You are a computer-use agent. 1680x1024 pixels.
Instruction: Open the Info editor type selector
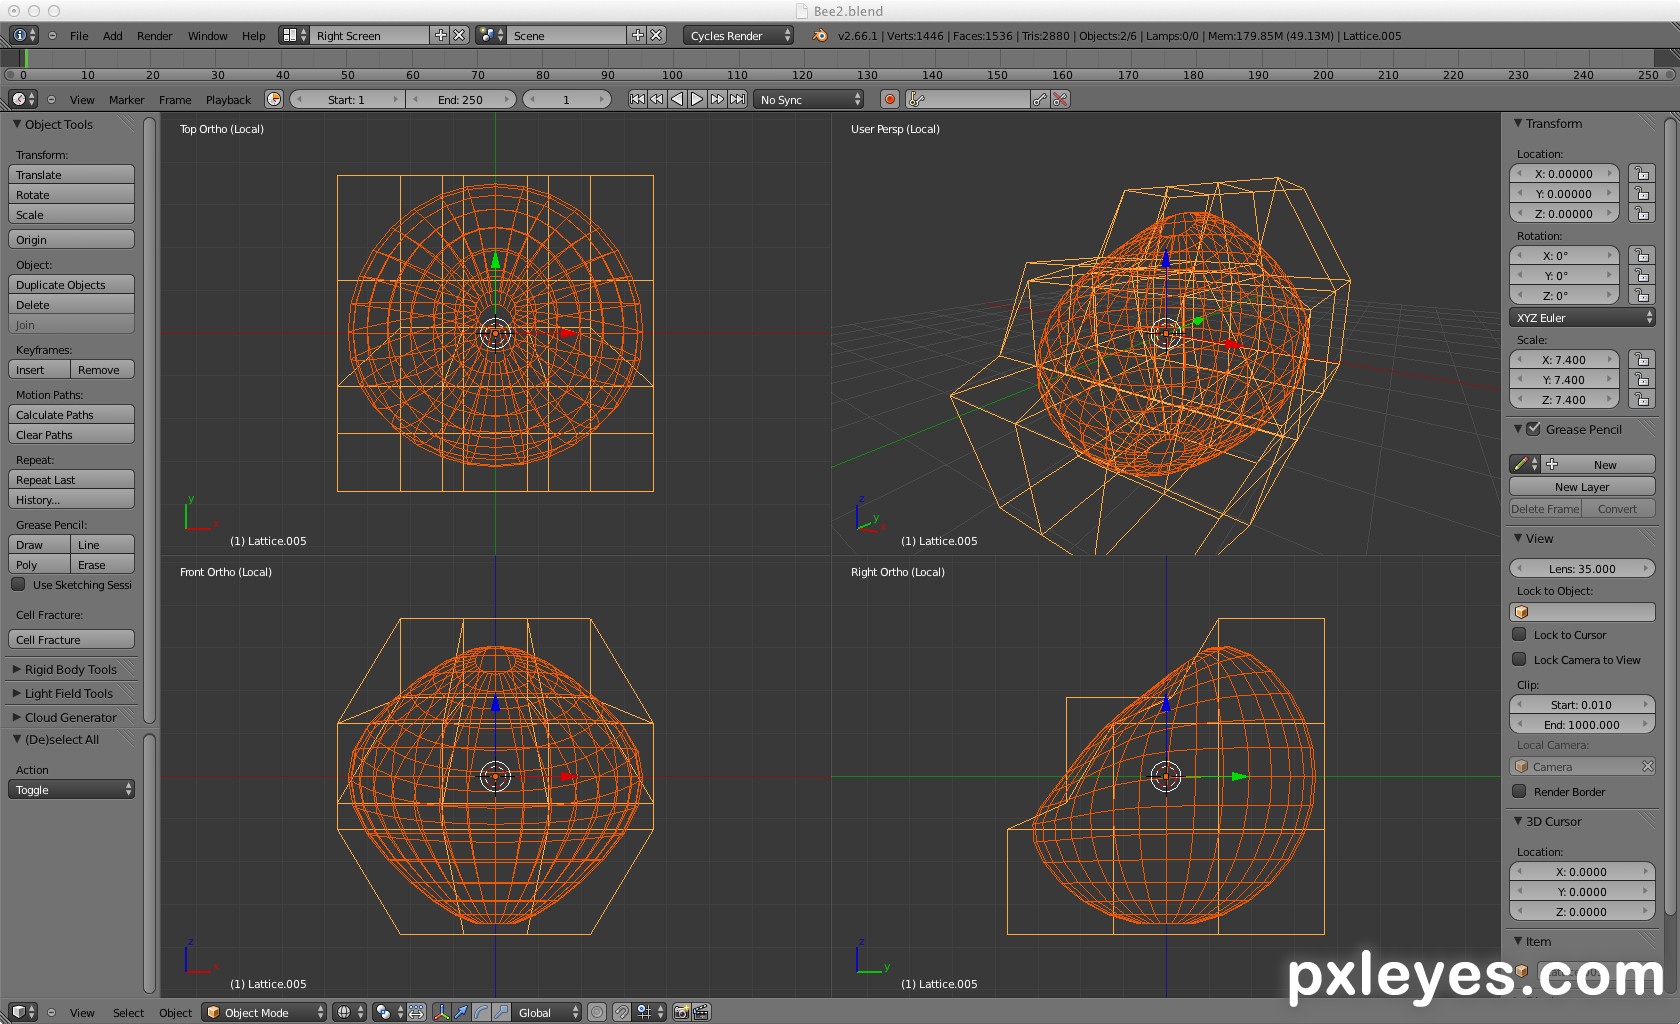coord(23,35)
